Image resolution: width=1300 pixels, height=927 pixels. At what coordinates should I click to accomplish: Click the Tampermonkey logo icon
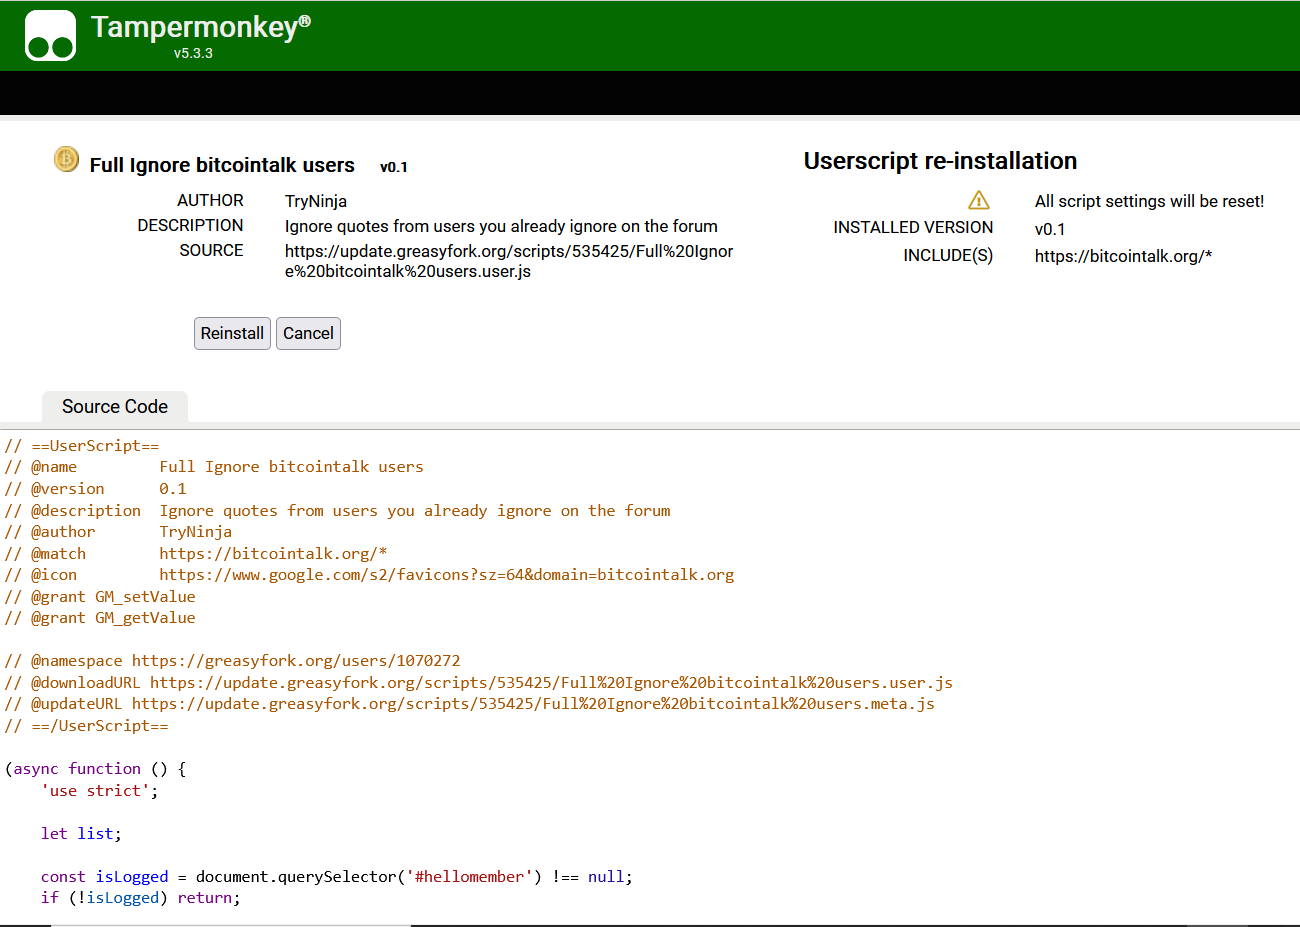(51, 36)
